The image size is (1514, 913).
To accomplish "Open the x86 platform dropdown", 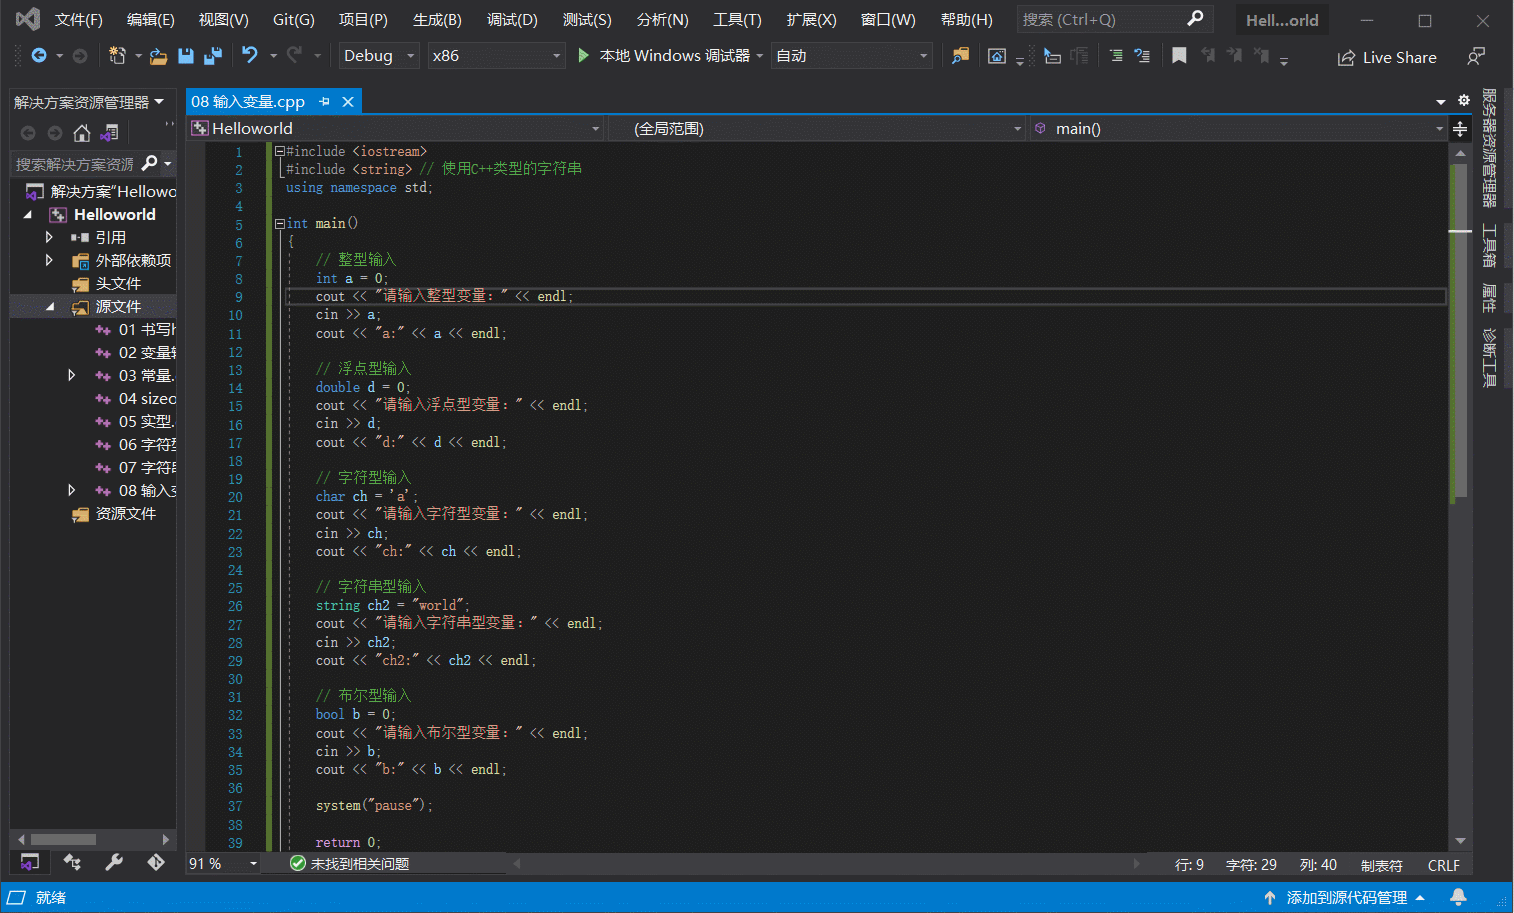I will [x=496, y=56].
